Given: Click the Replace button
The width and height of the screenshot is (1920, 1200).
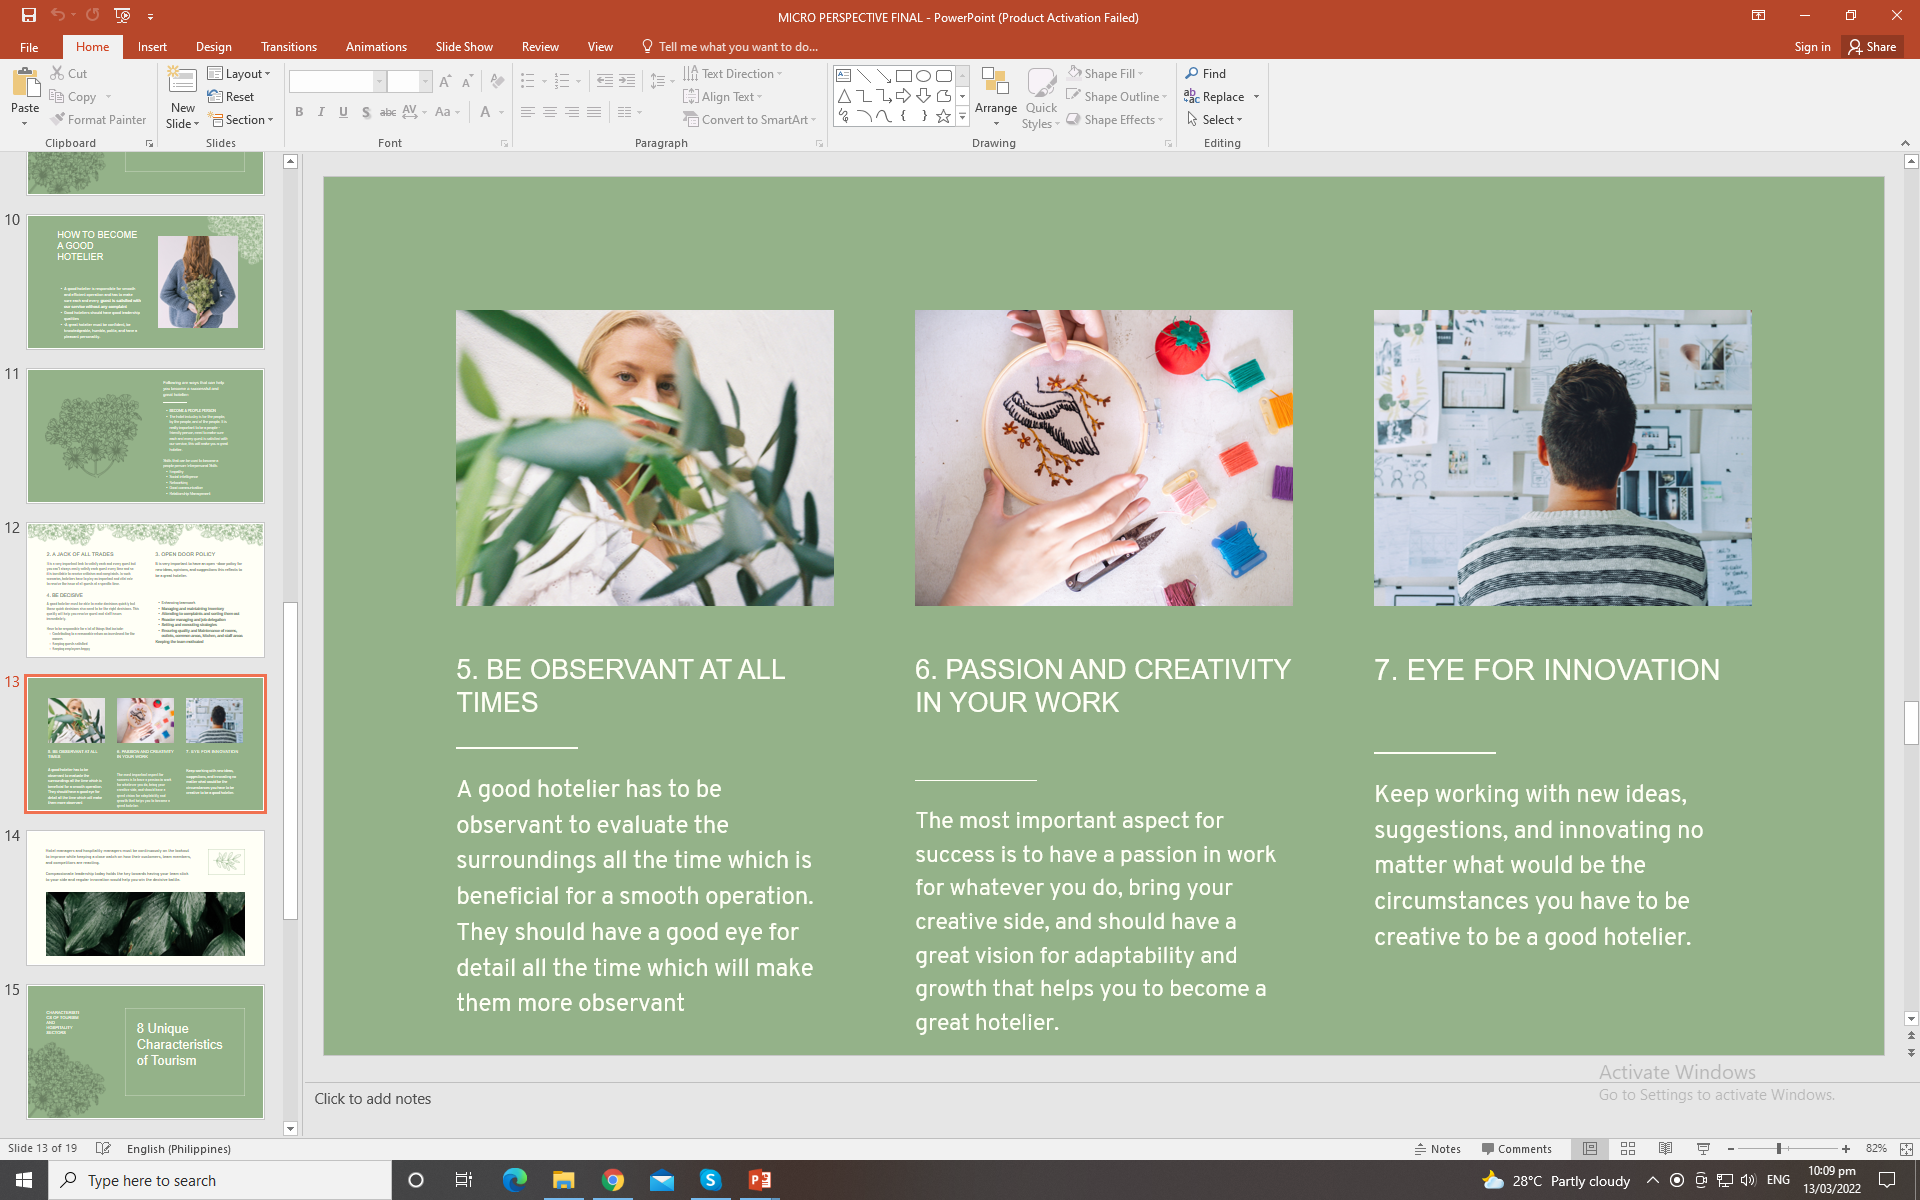Looking at the screenshot, I should [1222, 97].
